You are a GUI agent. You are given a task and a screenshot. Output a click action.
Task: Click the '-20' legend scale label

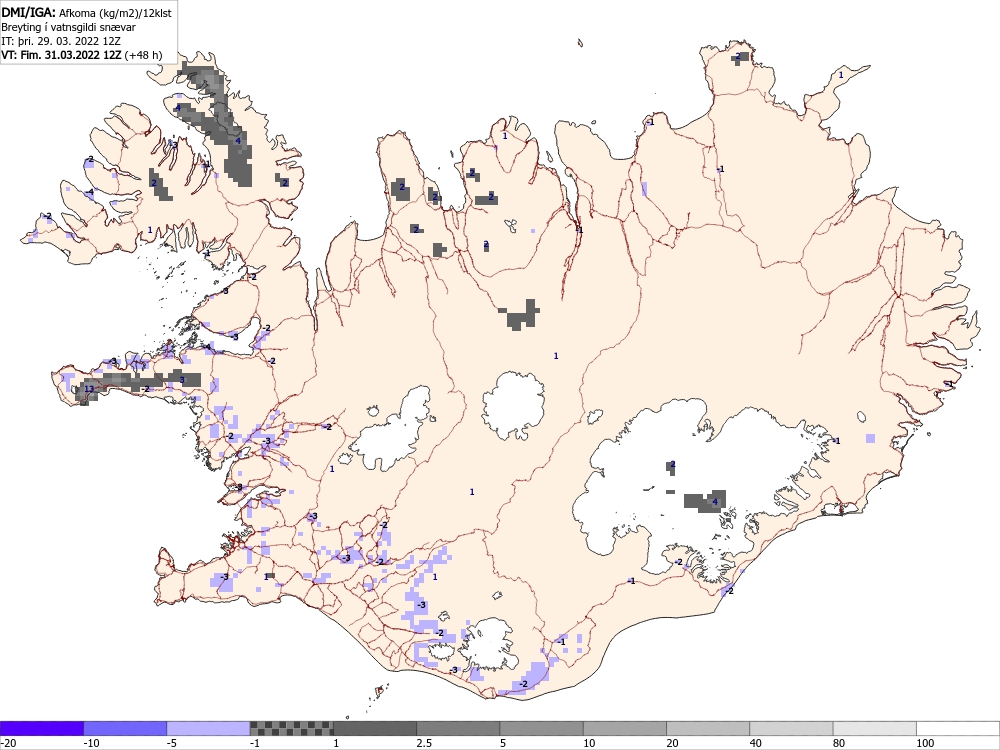coord(8,743)
